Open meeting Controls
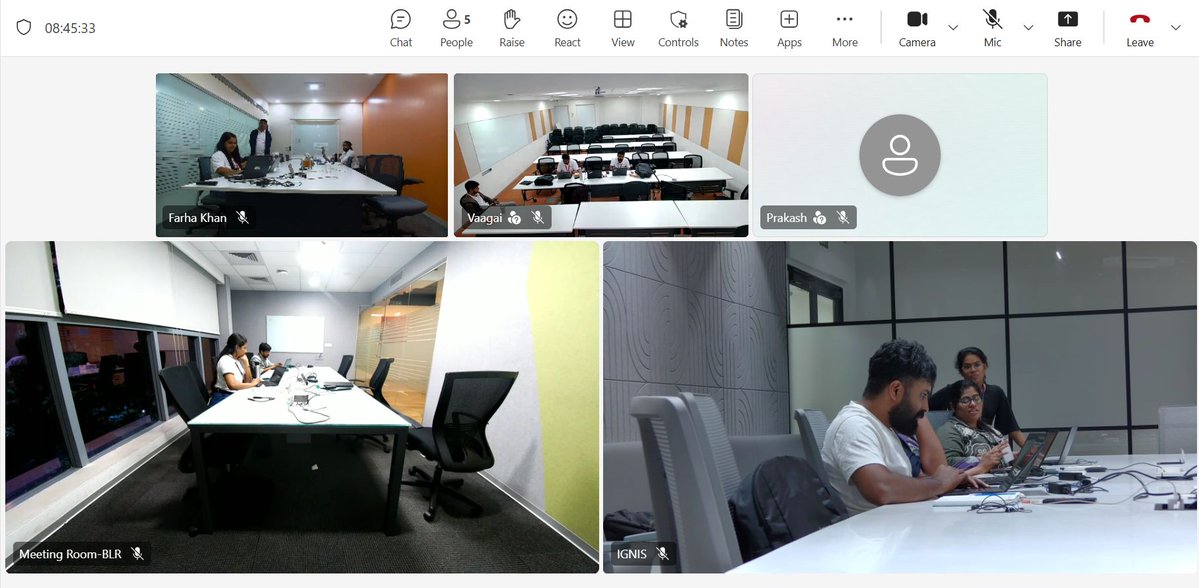 [678, 27]
